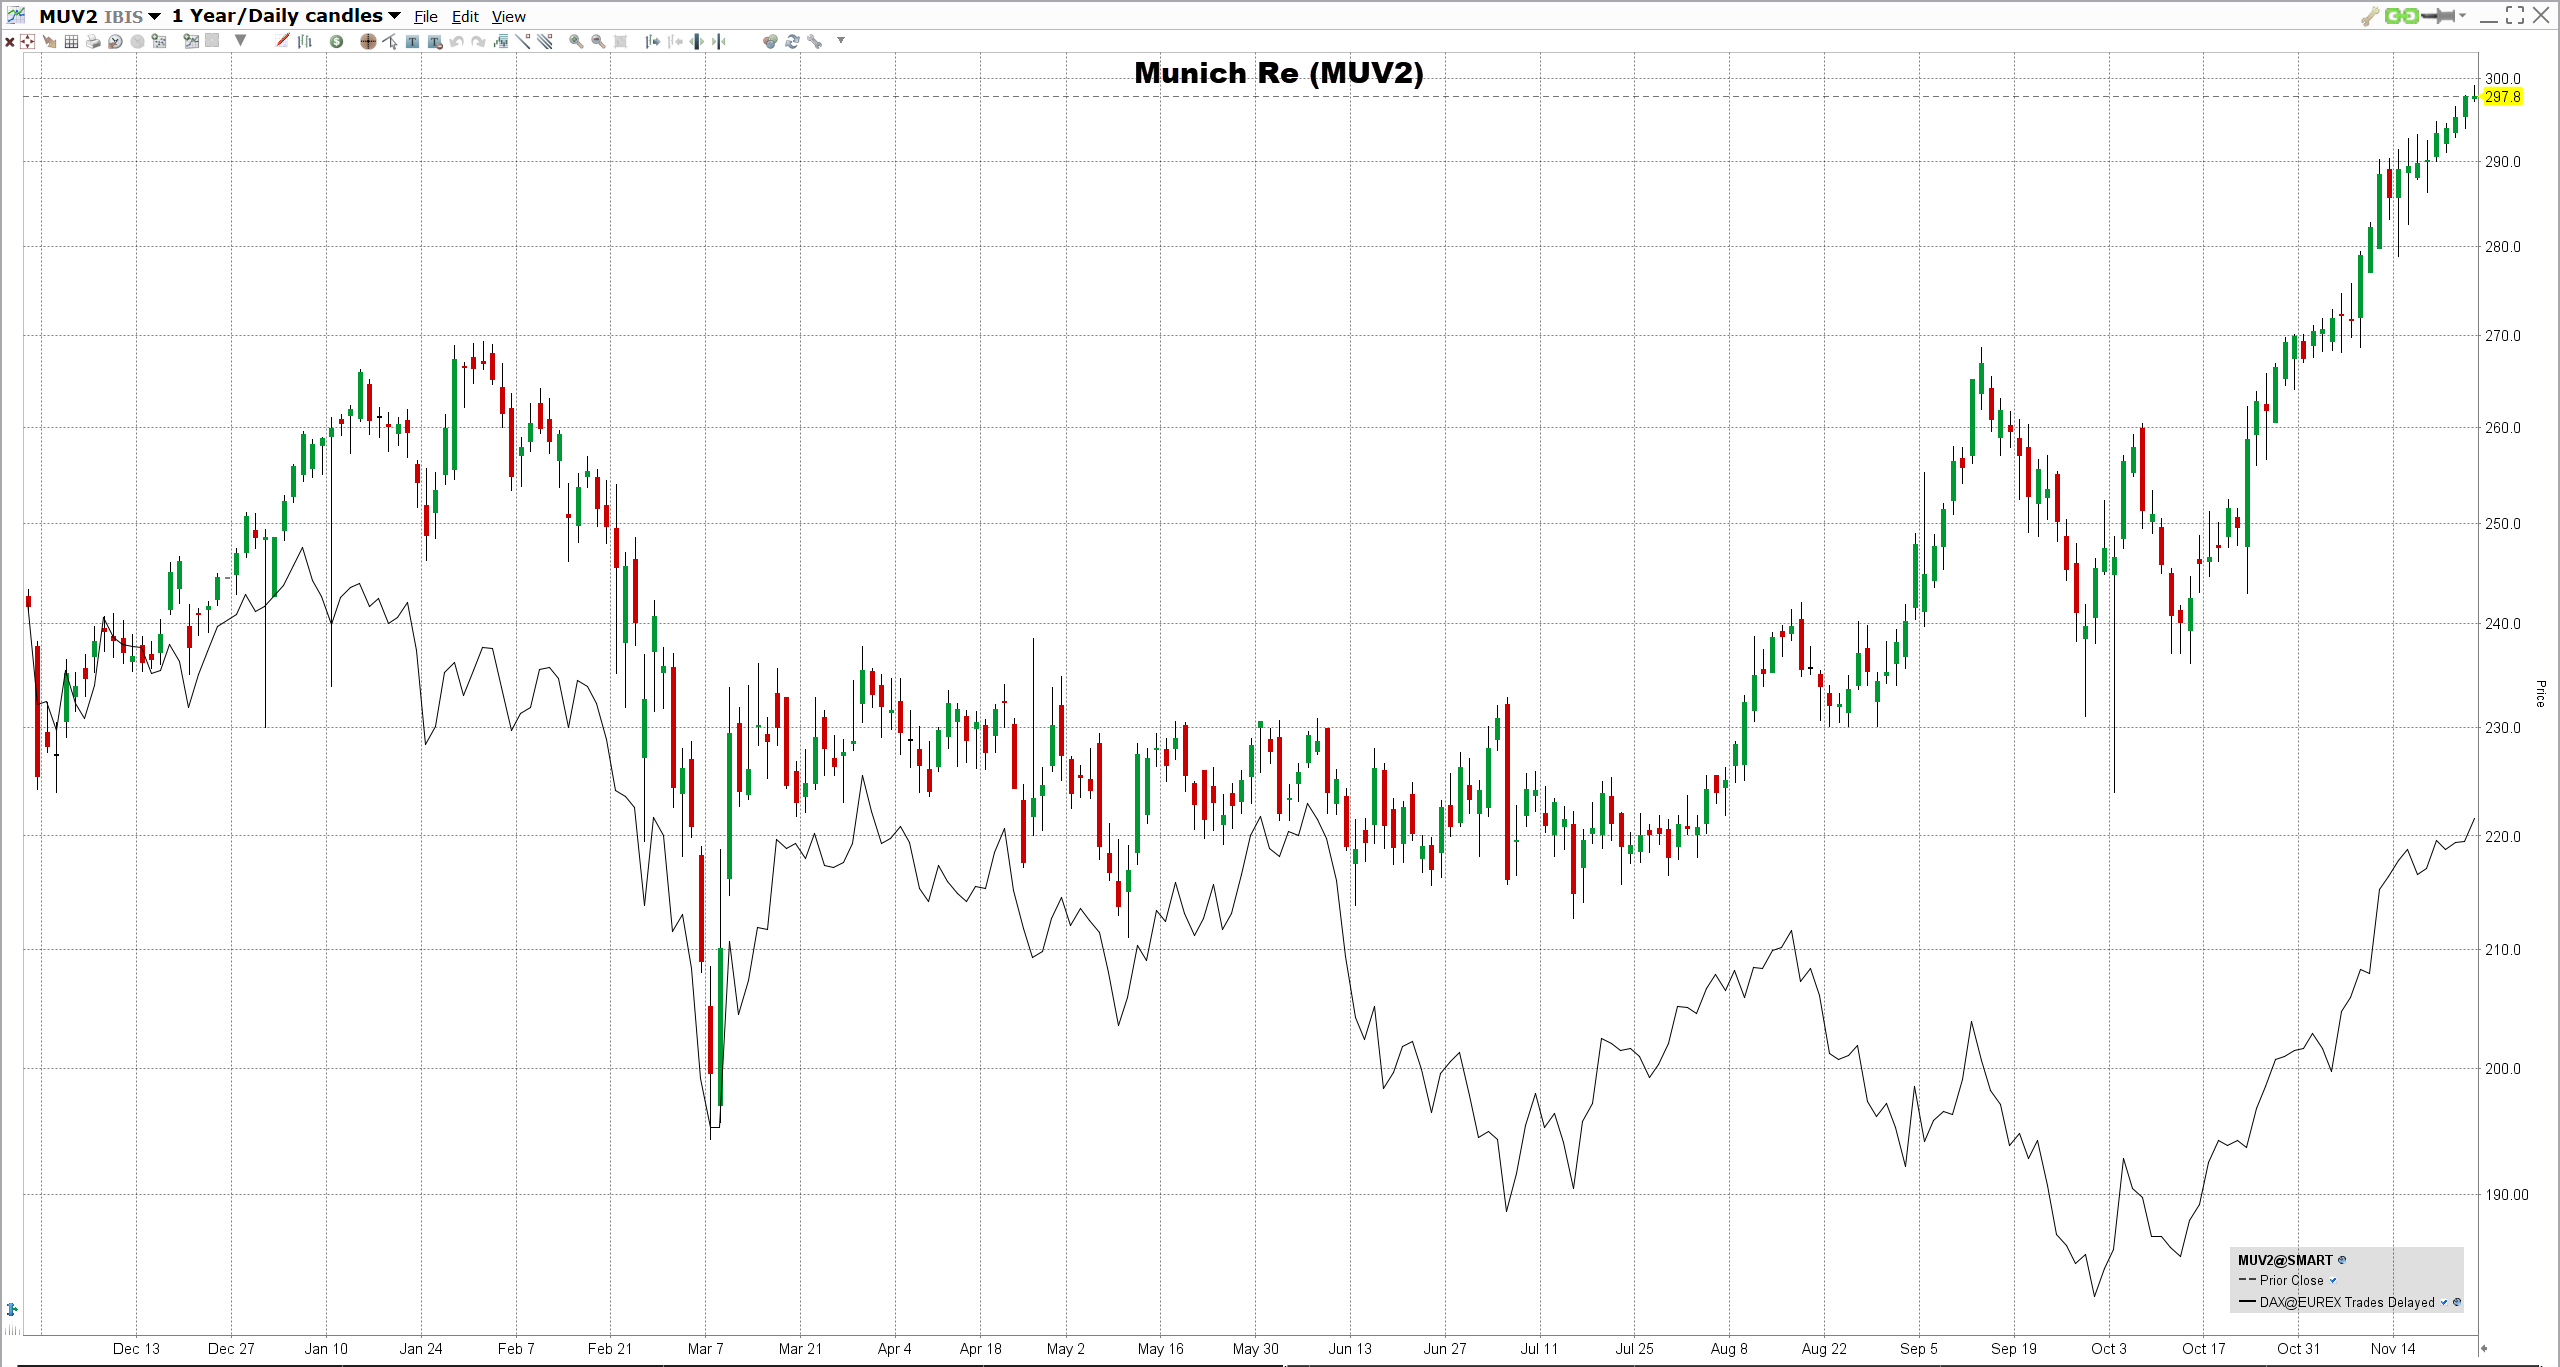Click the green chain link icon
The image size is (2560, 1367).
coord(2401,15)
